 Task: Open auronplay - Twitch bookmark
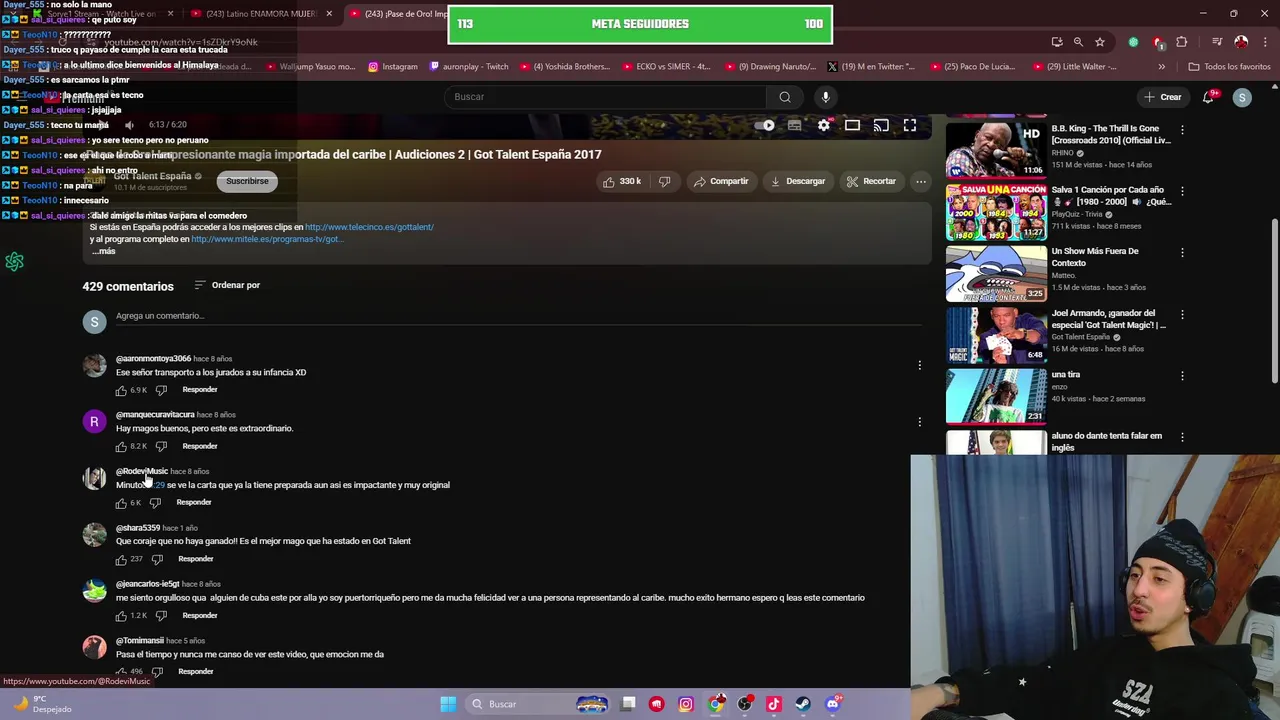click(x=469, y=67)
